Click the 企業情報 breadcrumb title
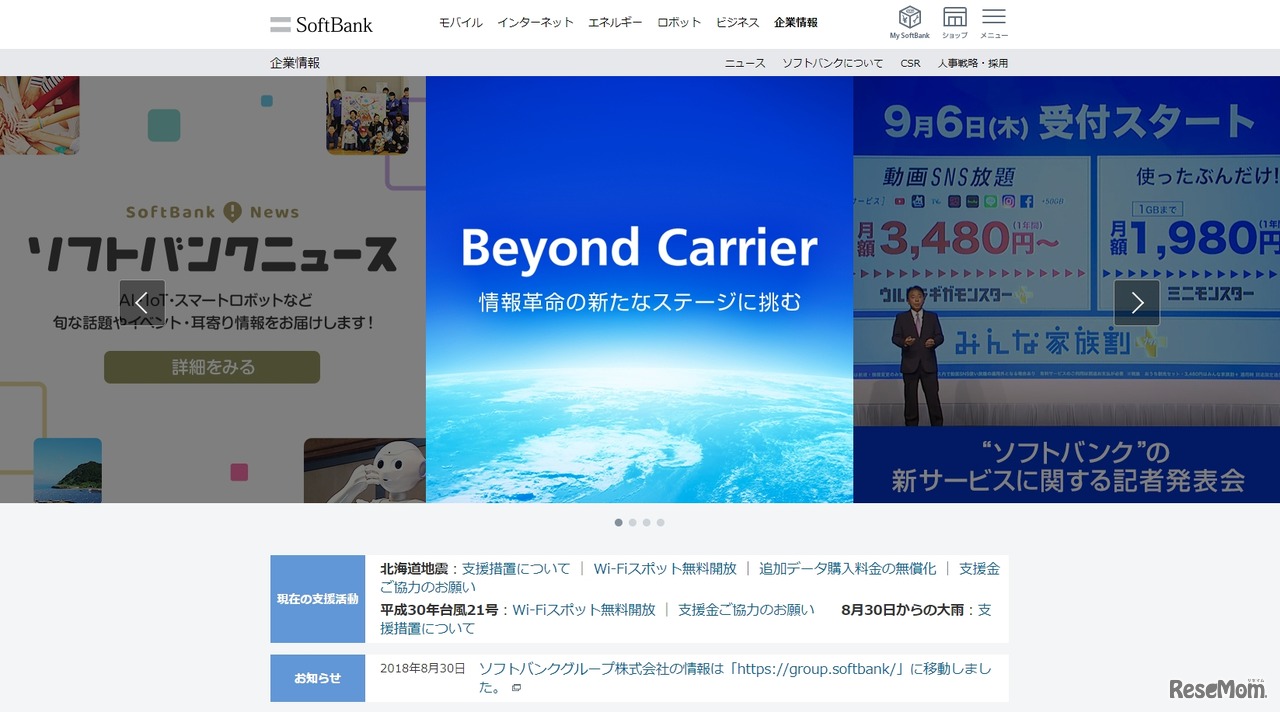The width and height of the screenshot is (1280, 712). click(x=295, y=63)
